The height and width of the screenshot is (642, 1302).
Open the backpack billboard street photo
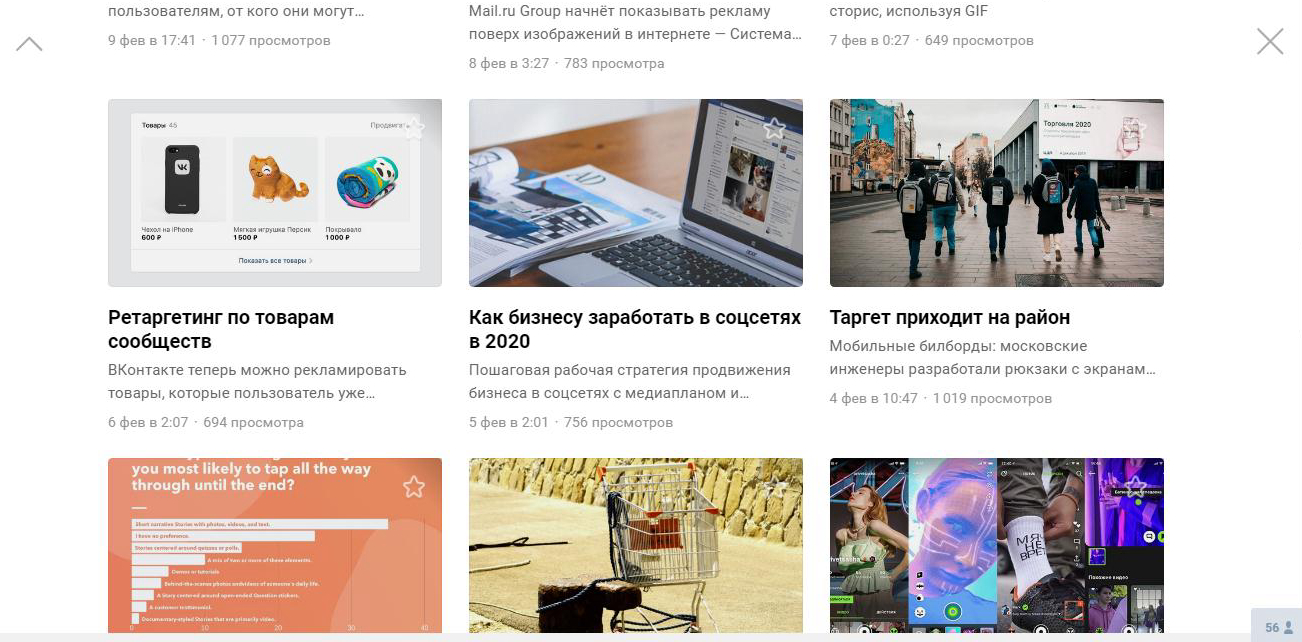point(997,193)
